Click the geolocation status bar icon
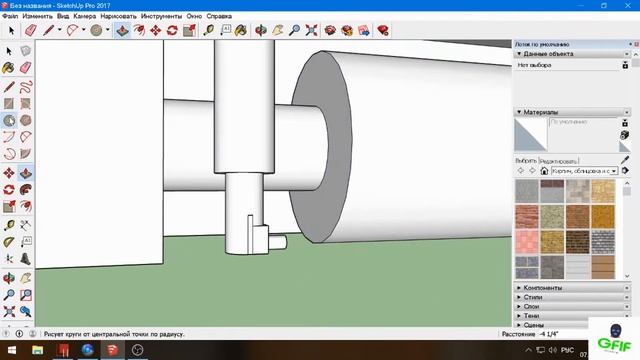The height and width of the screenshot is (360, 640). (x=6, y=334)
